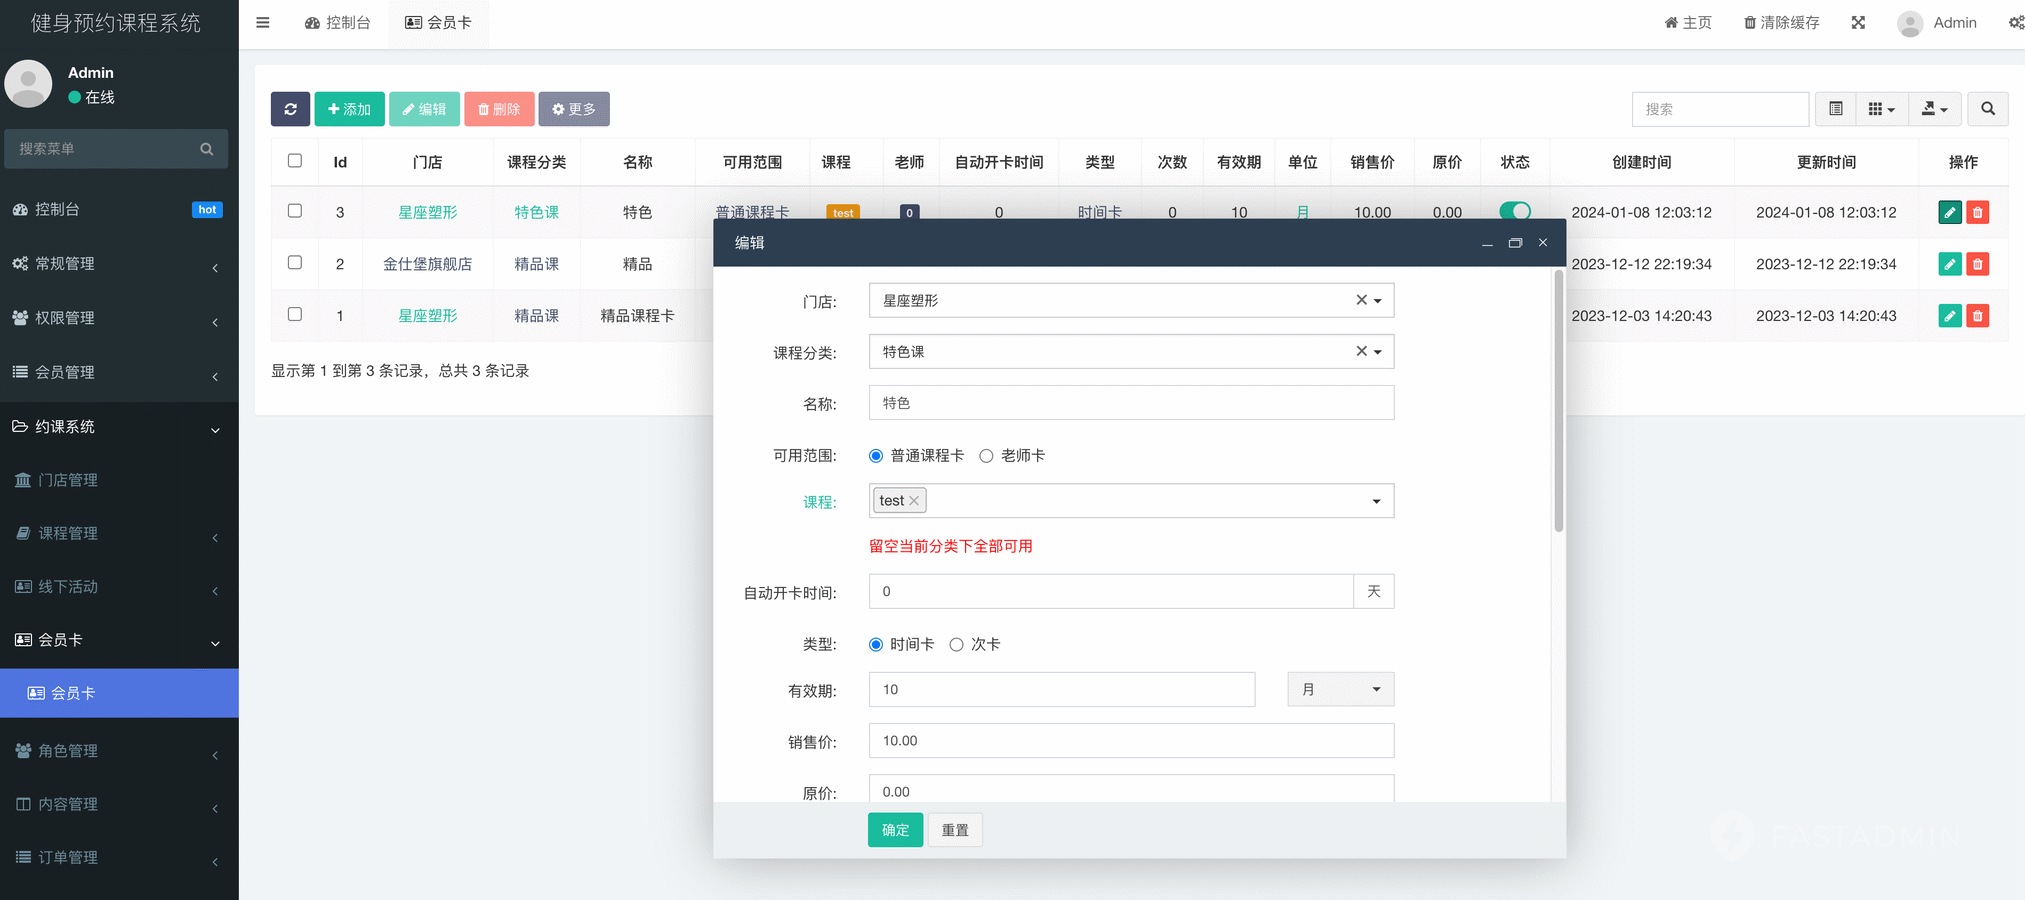Click the 销售价 input field
The image size is (2025, 900).
coord(1130,741)
